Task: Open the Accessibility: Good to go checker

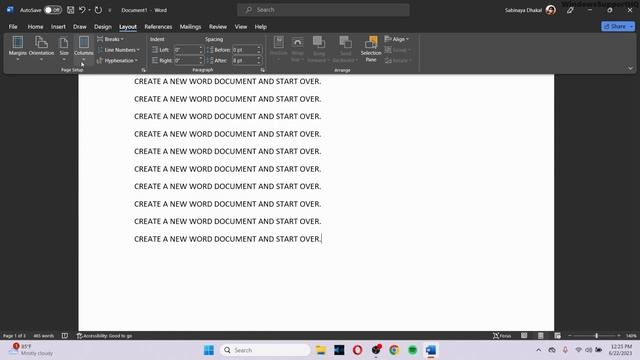Action: (104, 336)
